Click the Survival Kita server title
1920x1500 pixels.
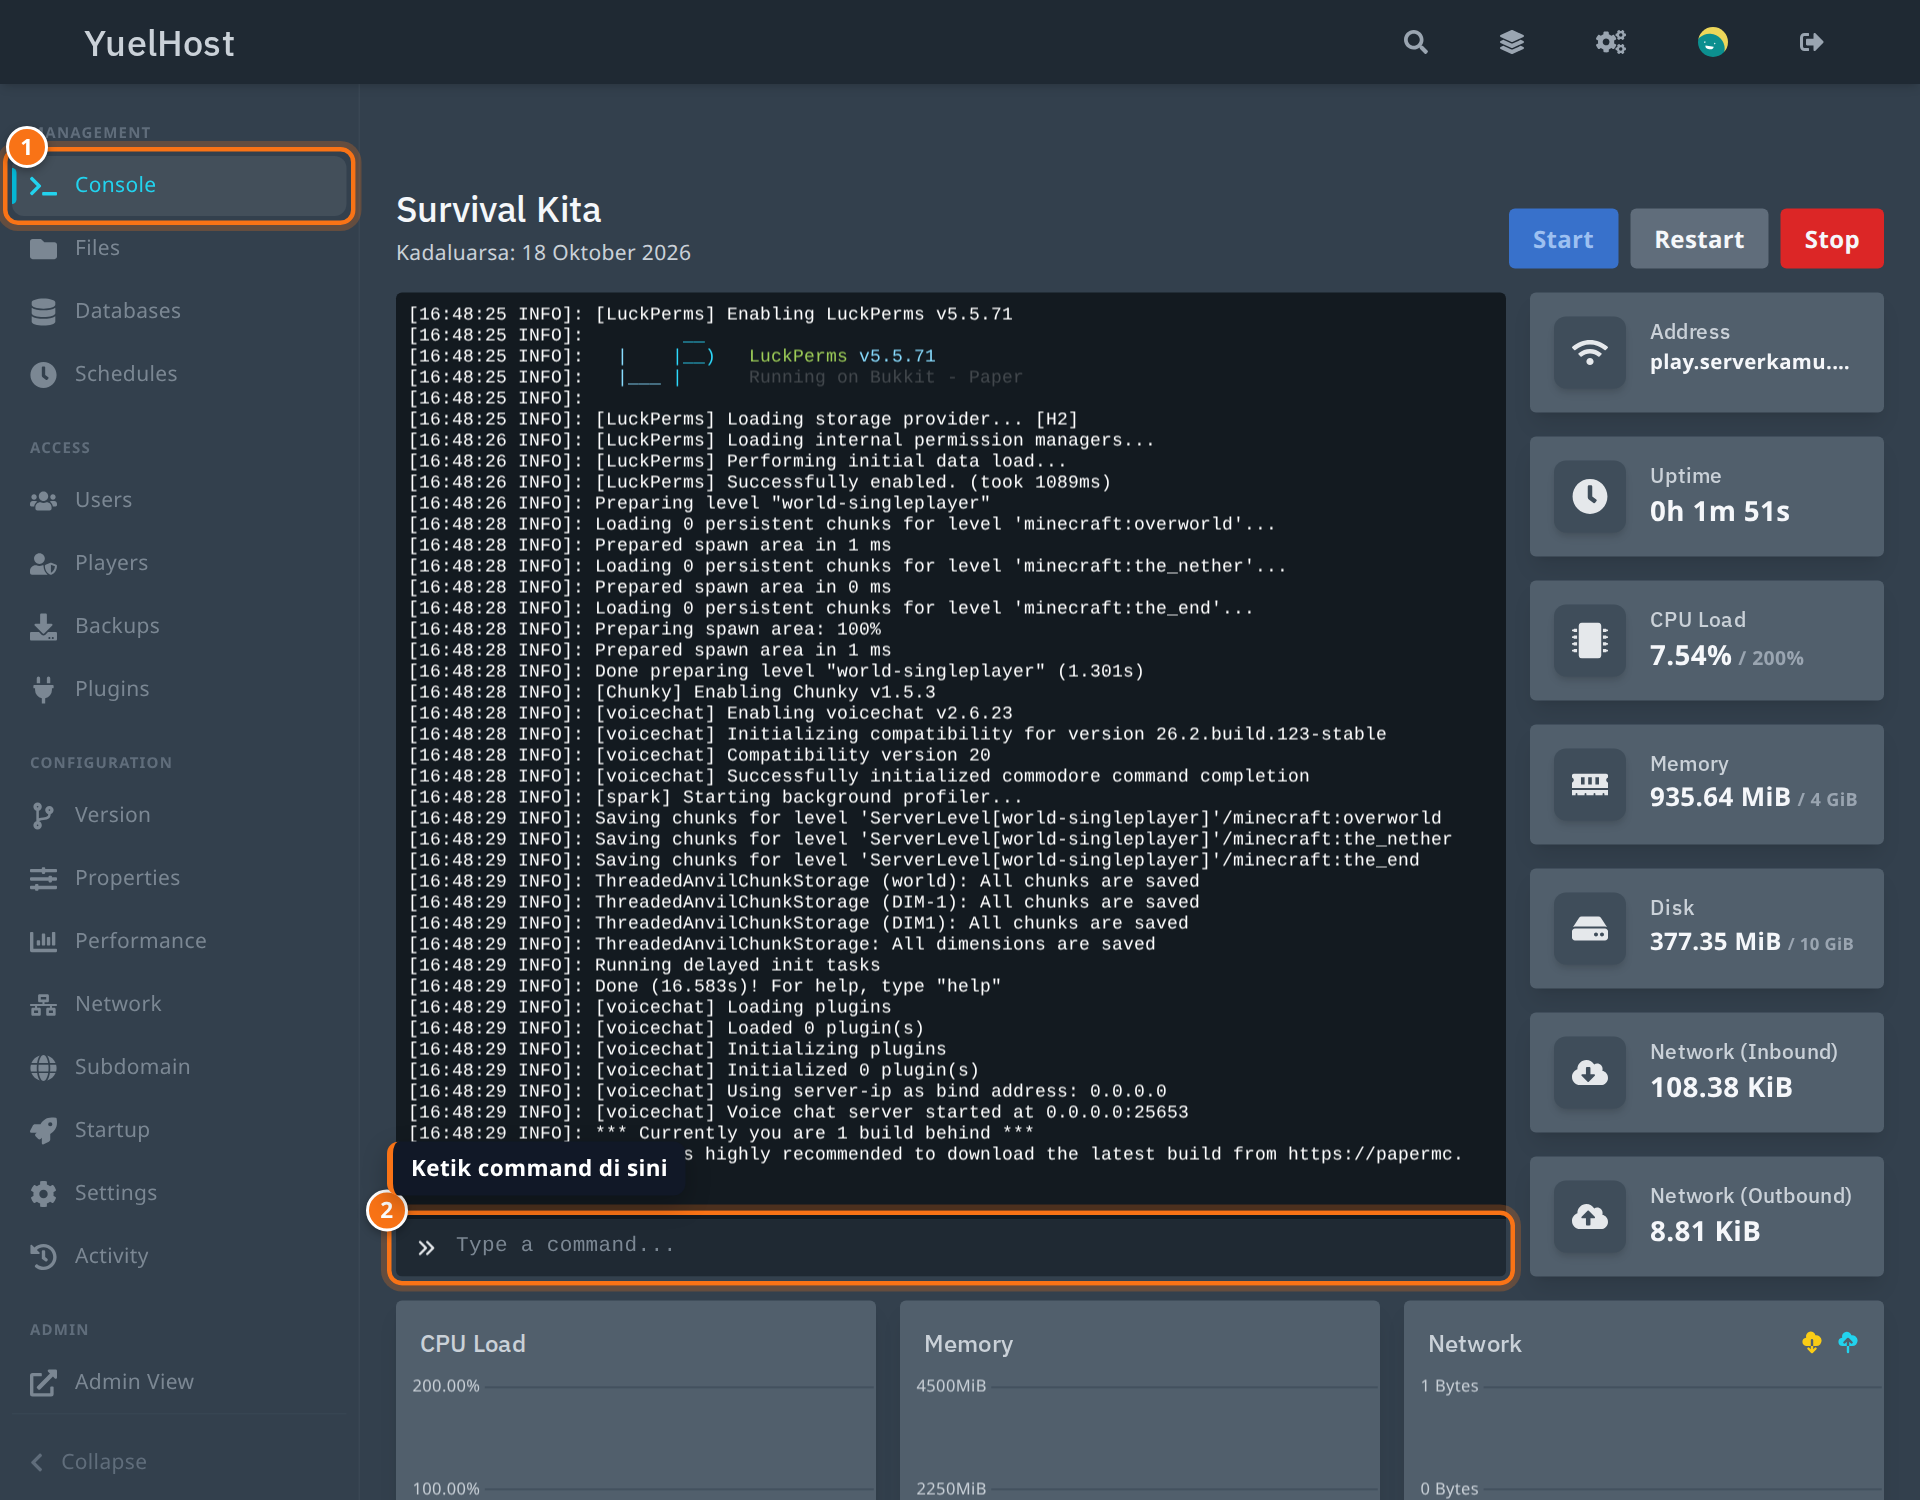(498, 210)
